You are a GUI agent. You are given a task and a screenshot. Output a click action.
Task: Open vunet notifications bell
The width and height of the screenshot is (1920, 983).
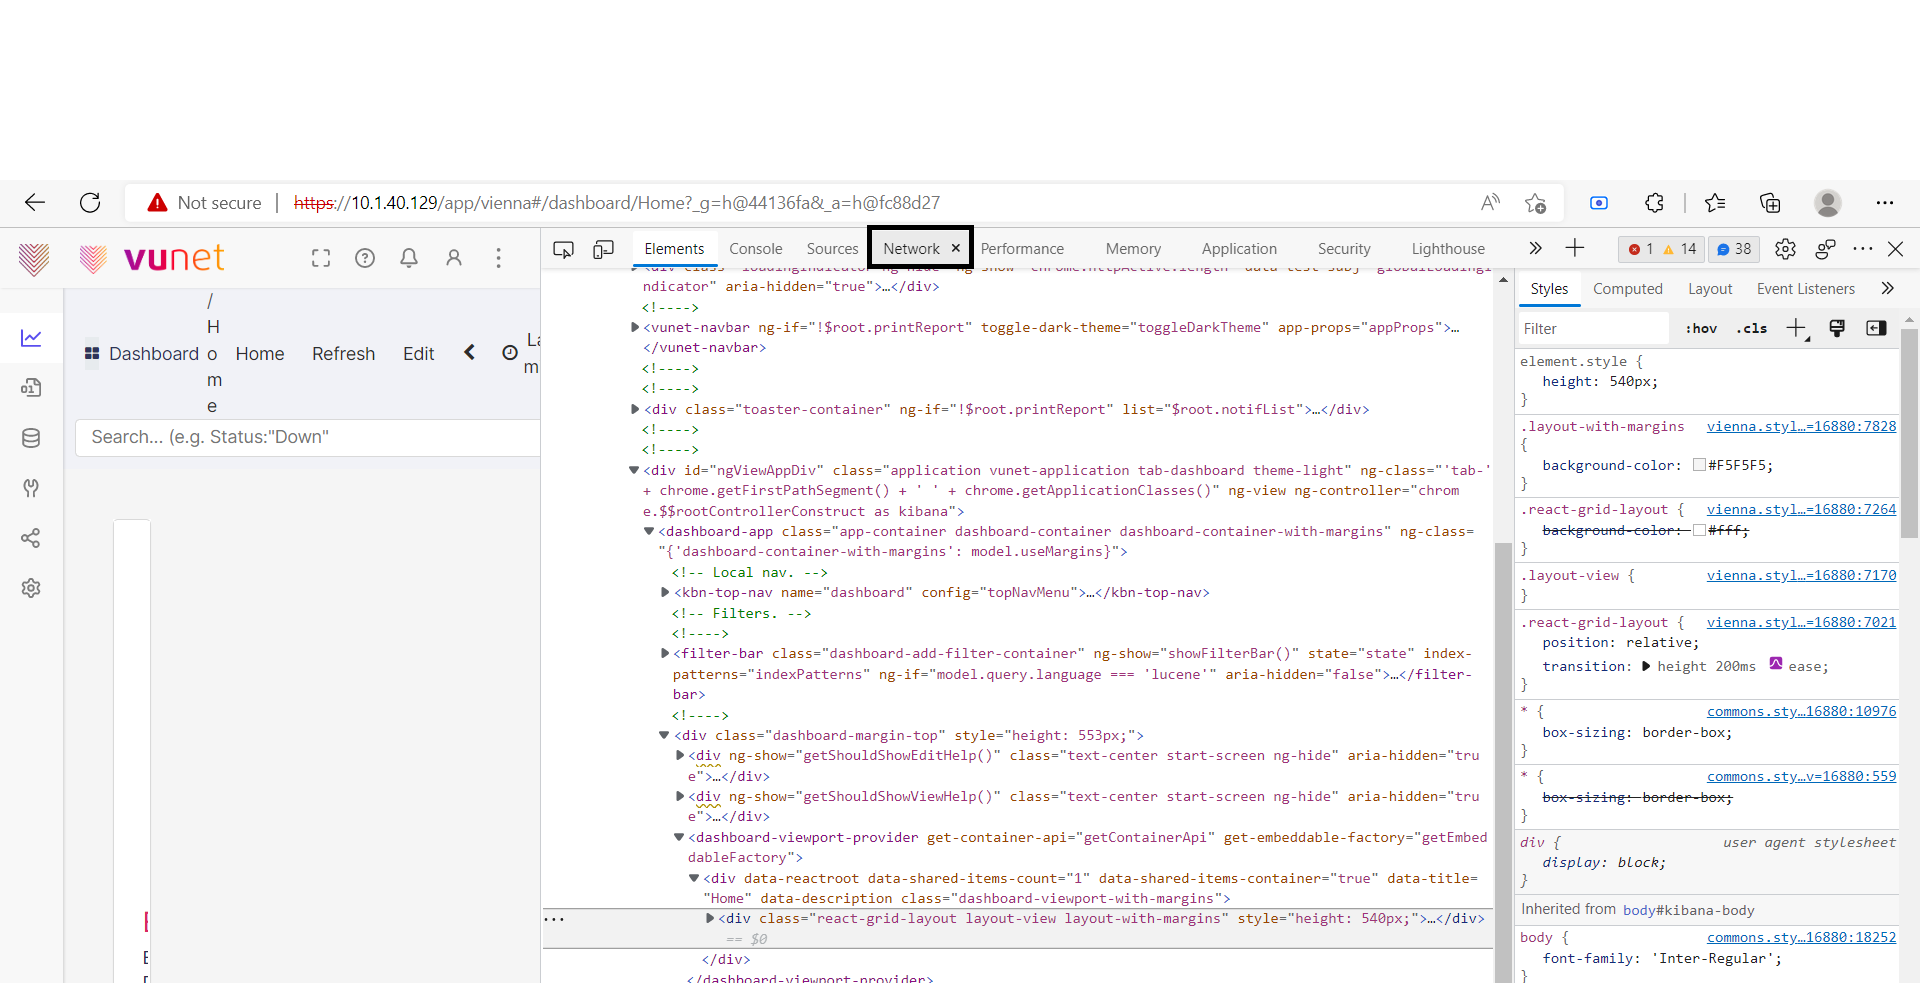pyautogui.click(x=409, y=258)
